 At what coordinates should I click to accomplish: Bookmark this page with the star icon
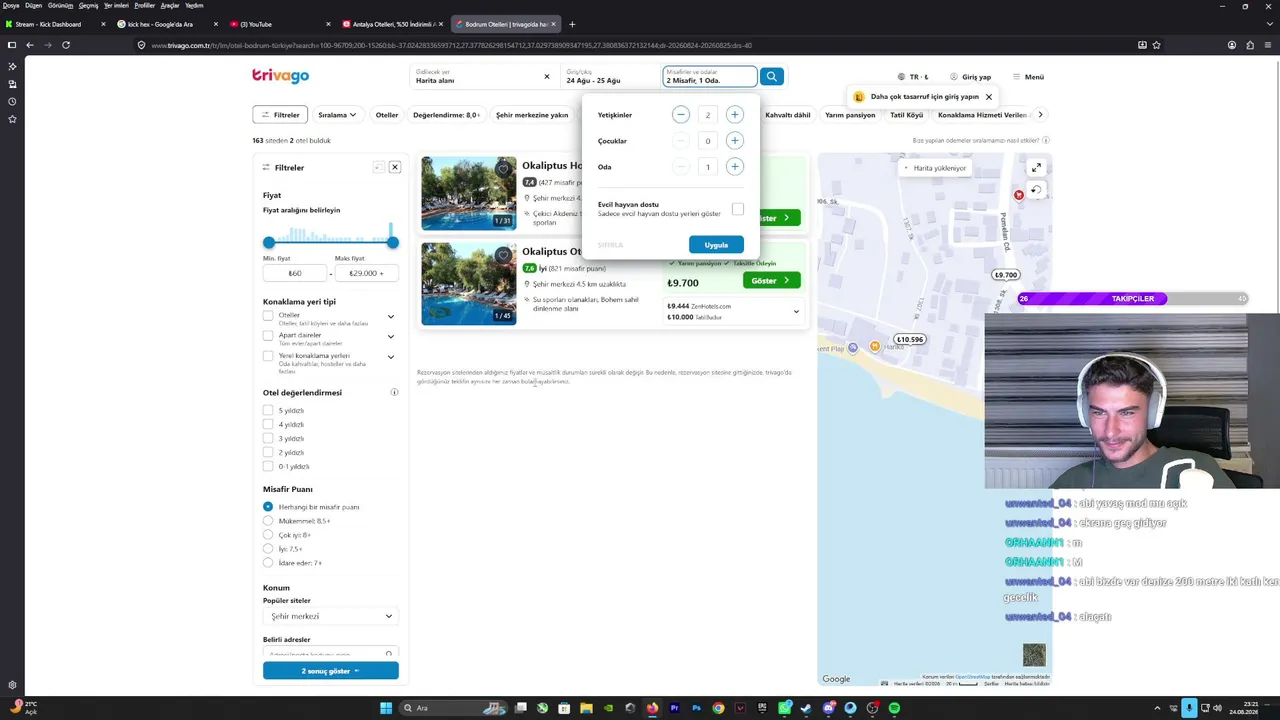pyautogui.click(x=1156, y=45)
